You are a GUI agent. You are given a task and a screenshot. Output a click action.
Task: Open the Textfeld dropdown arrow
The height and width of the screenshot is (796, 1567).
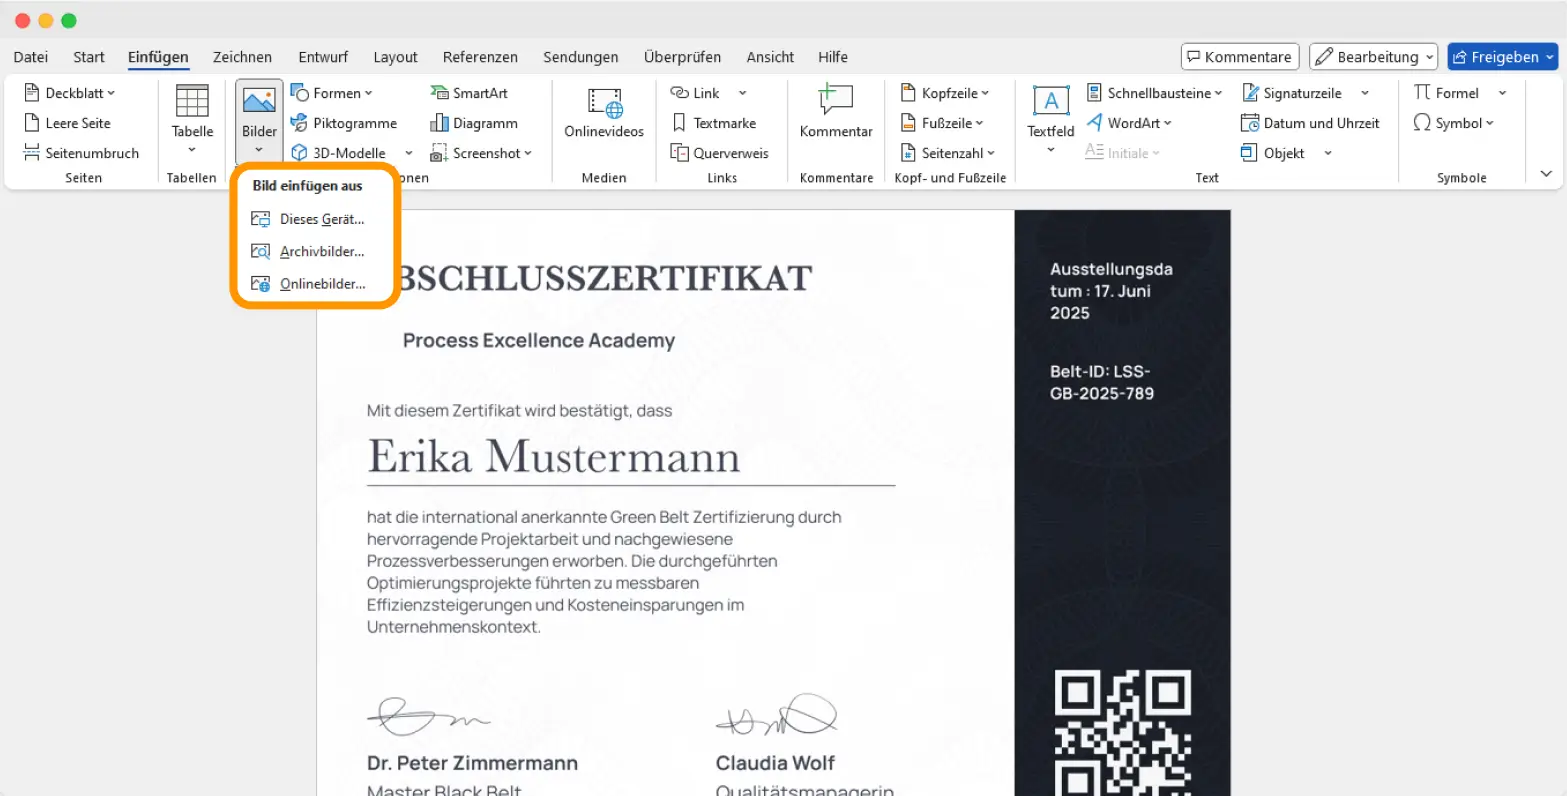pyautogui.click(x=1051, y=150)
